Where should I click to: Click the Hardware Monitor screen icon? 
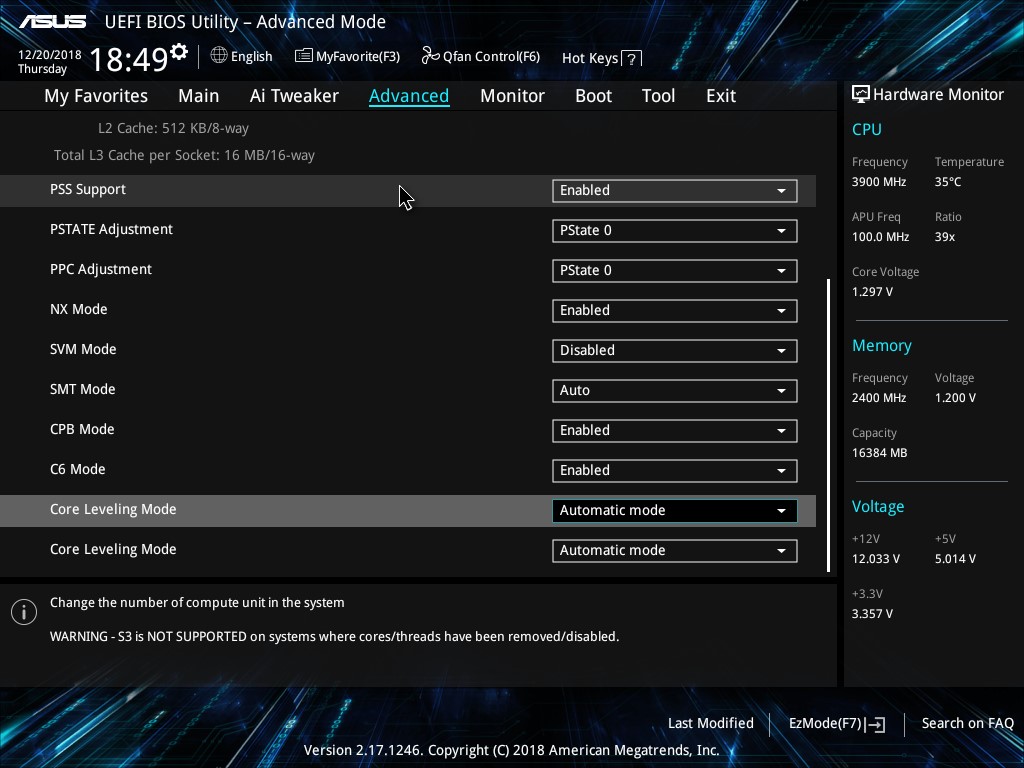click(x=861, y=95)
